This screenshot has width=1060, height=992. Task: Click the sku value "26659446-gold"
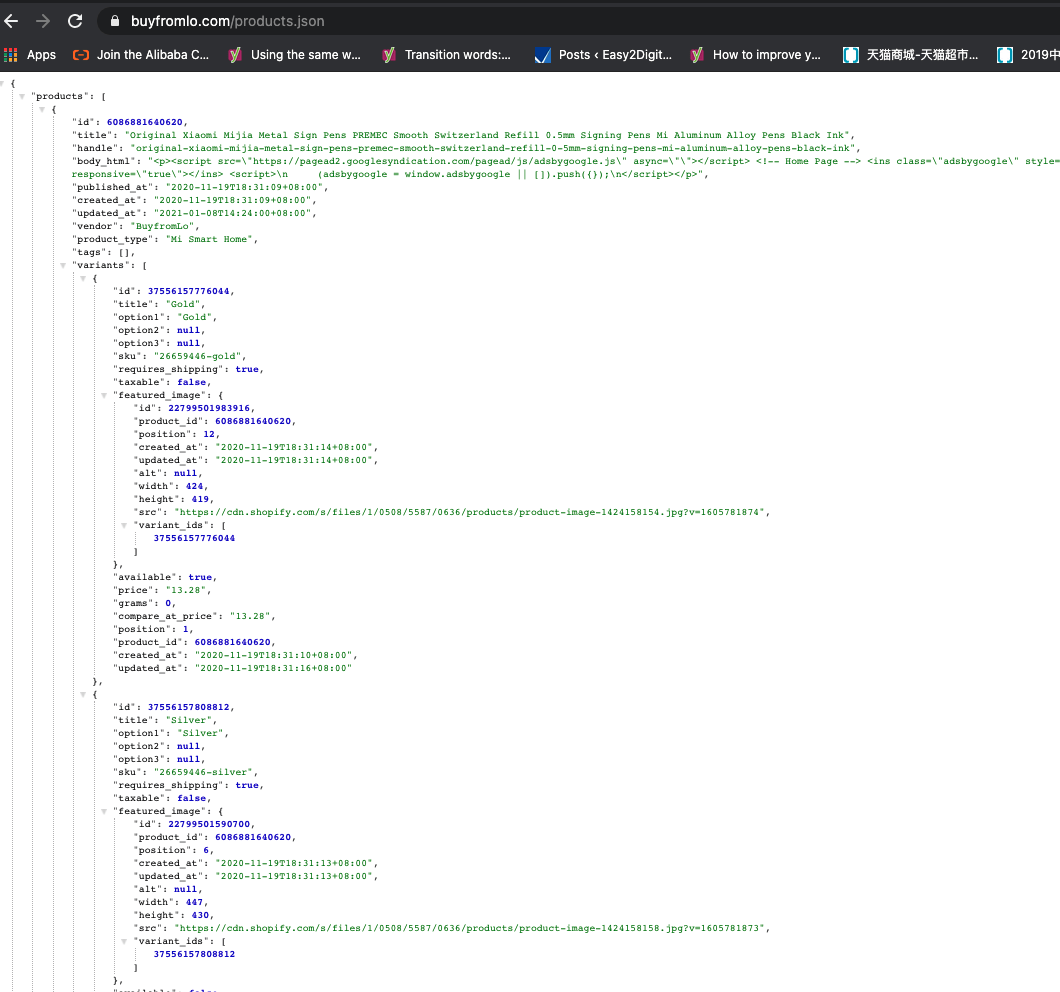point(197,356)
